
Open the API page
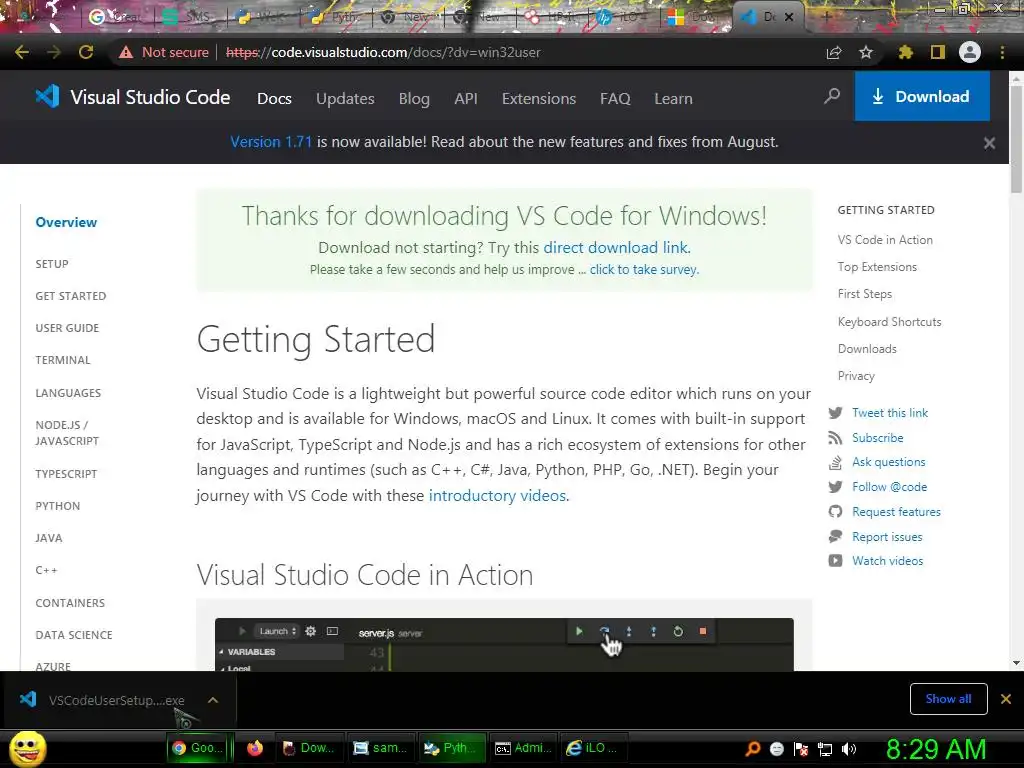(466, 99)
